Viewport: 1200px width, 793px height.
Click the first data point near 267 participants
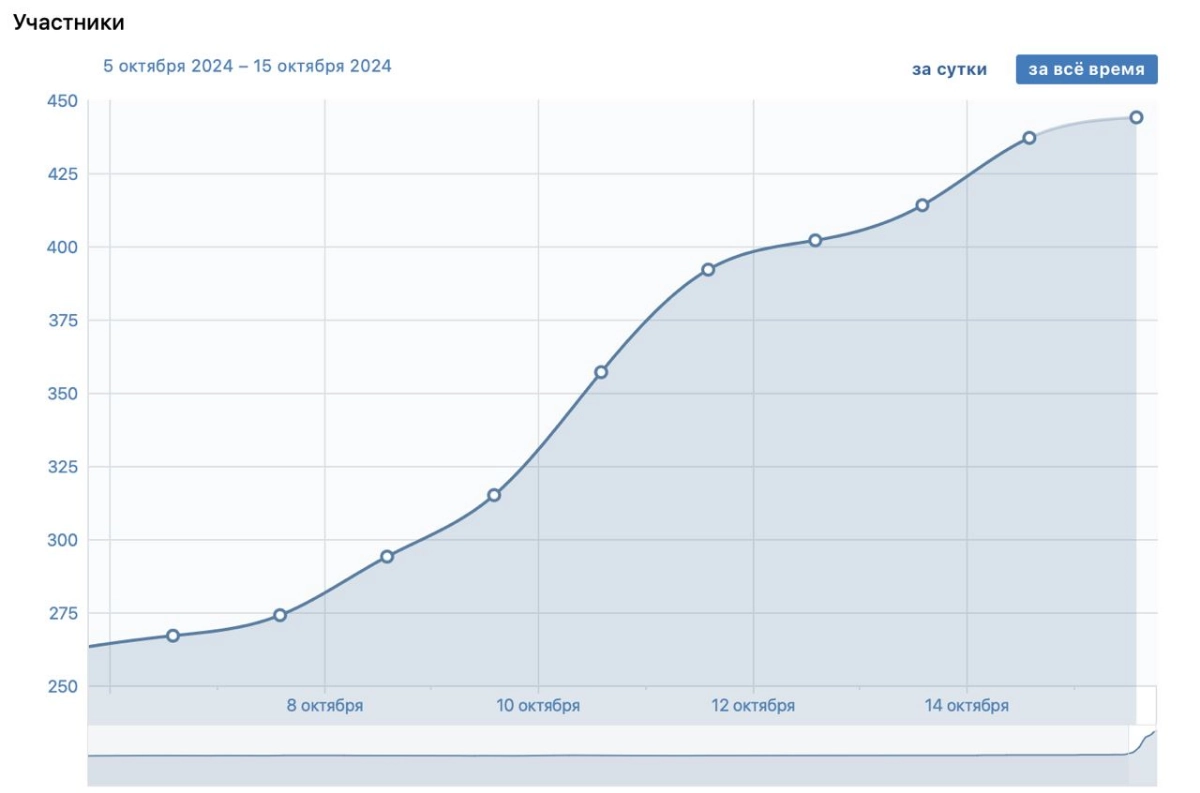tap(173, 635)
